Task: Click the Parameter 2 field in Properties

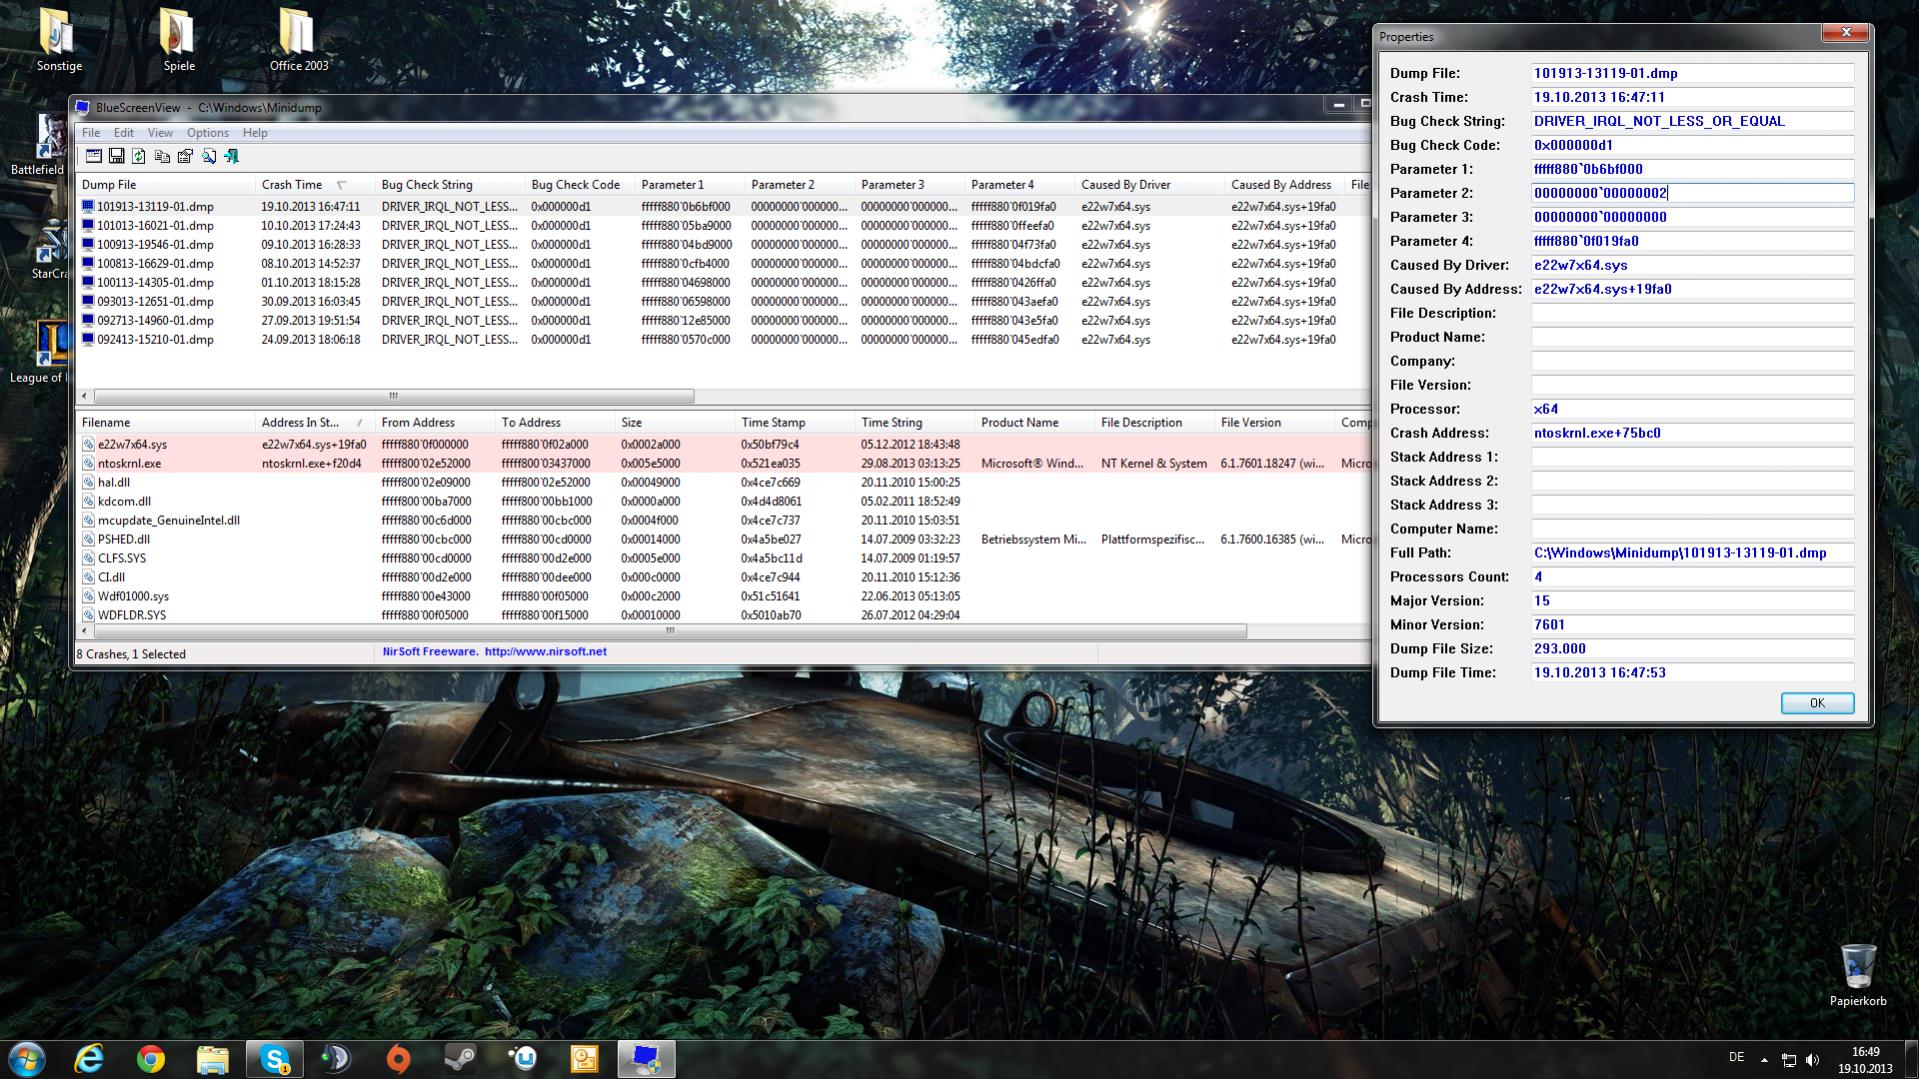Action: pyautogui.click(x=1692, y=193)
